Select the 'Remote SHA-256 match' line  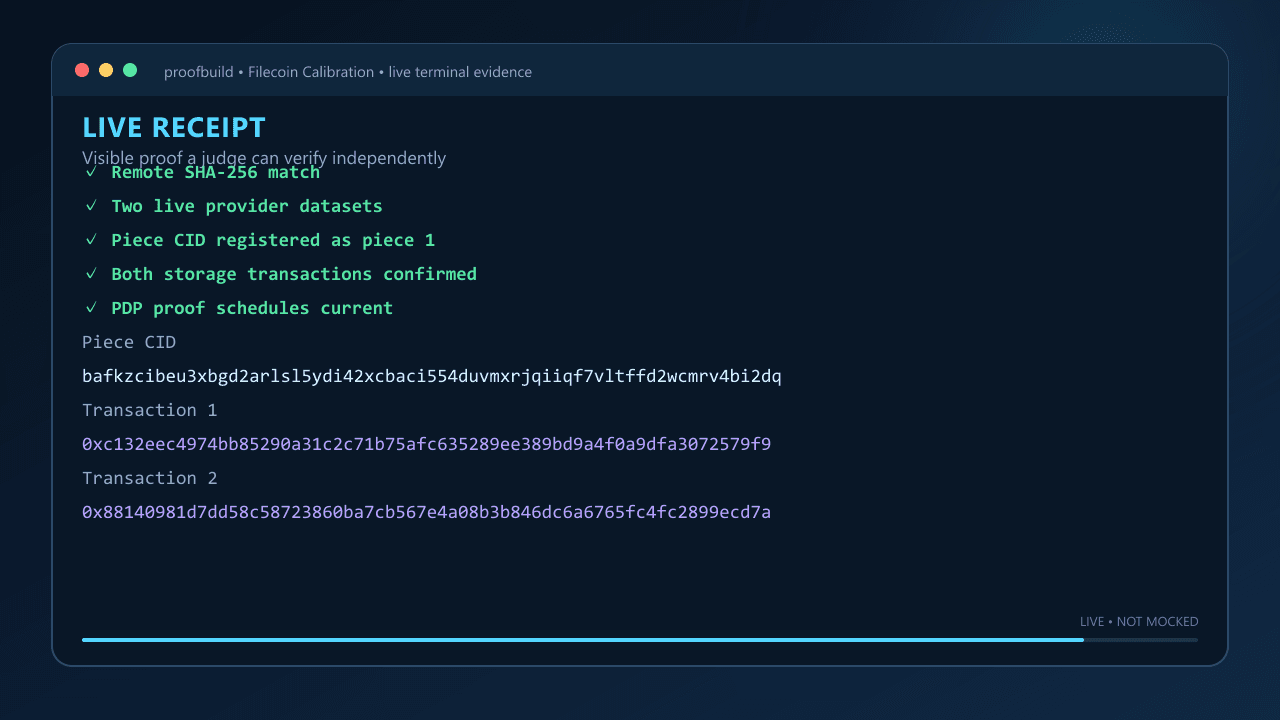(x=216, y=172)
